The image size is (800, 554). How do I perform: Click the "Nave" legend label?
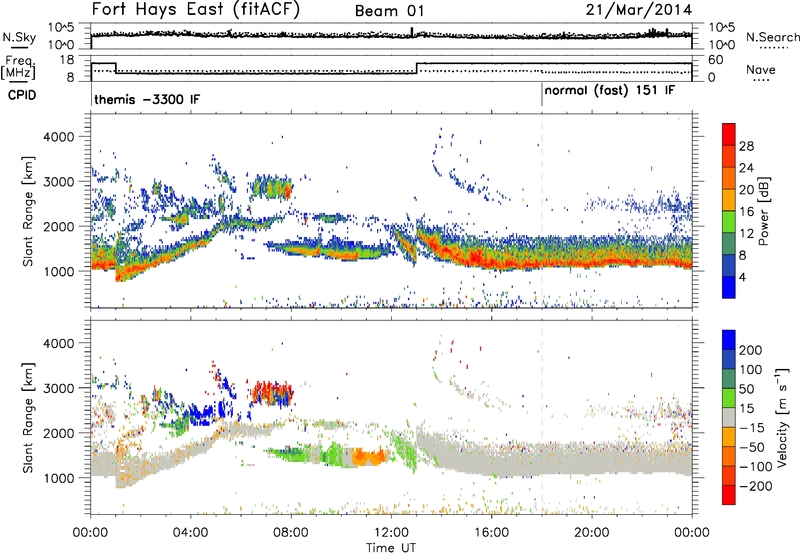761,69
